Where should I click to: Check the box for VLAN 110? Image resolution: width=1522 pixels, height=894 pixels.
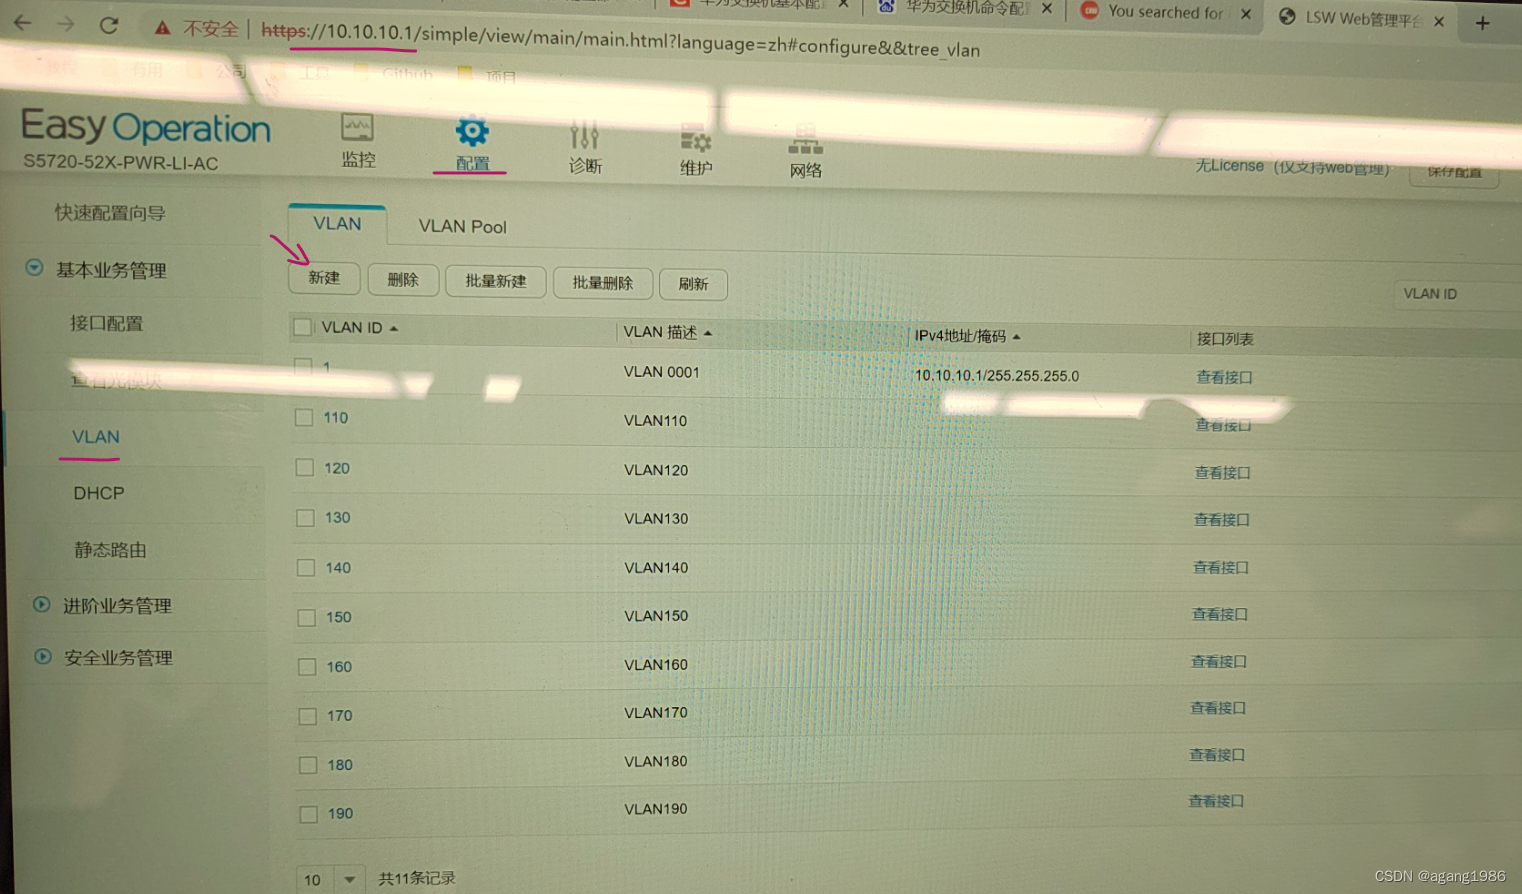304,417
